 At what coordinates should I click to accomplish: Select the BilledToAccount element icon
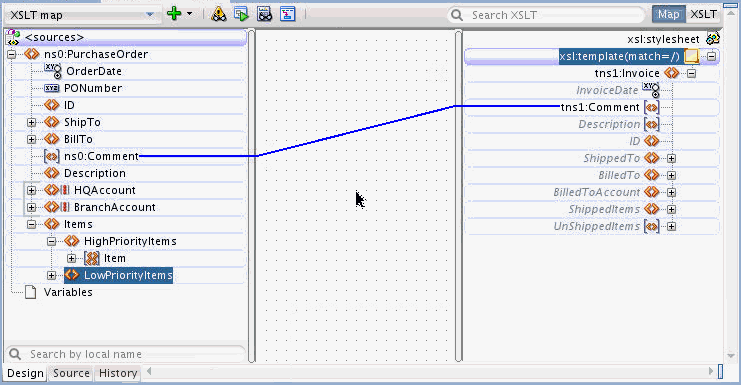(652, 192)
